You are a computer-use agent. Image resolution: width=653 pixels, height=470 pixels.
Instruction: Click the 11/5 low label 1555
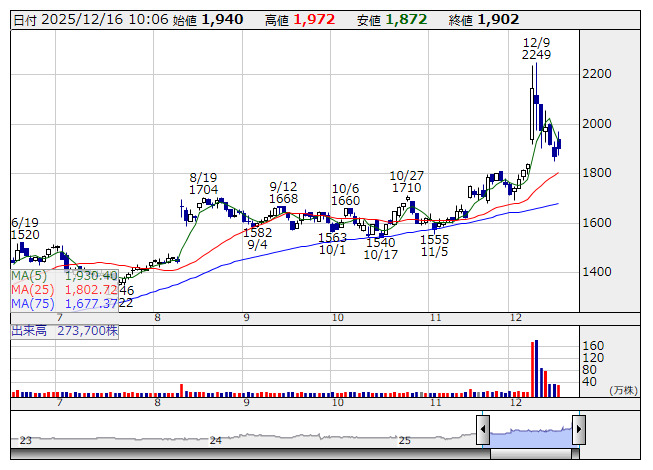tap(434, 240)
